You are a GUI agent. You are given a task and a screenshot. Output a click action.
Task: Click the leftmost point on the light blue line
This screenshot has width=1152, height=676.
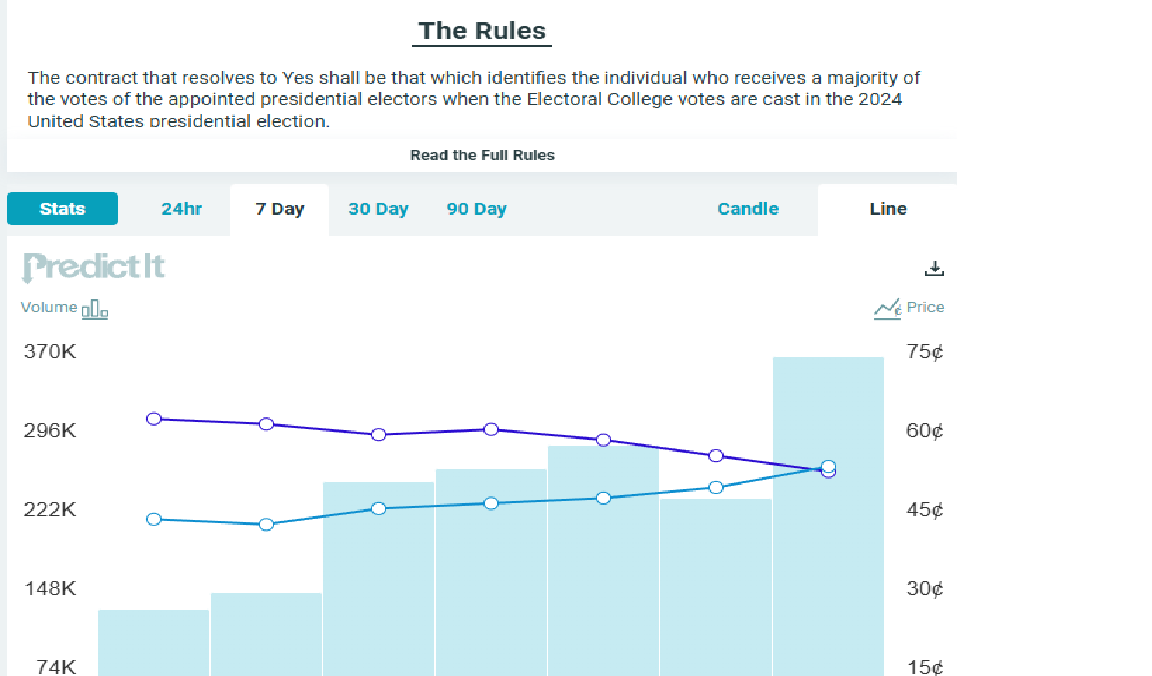154,519
